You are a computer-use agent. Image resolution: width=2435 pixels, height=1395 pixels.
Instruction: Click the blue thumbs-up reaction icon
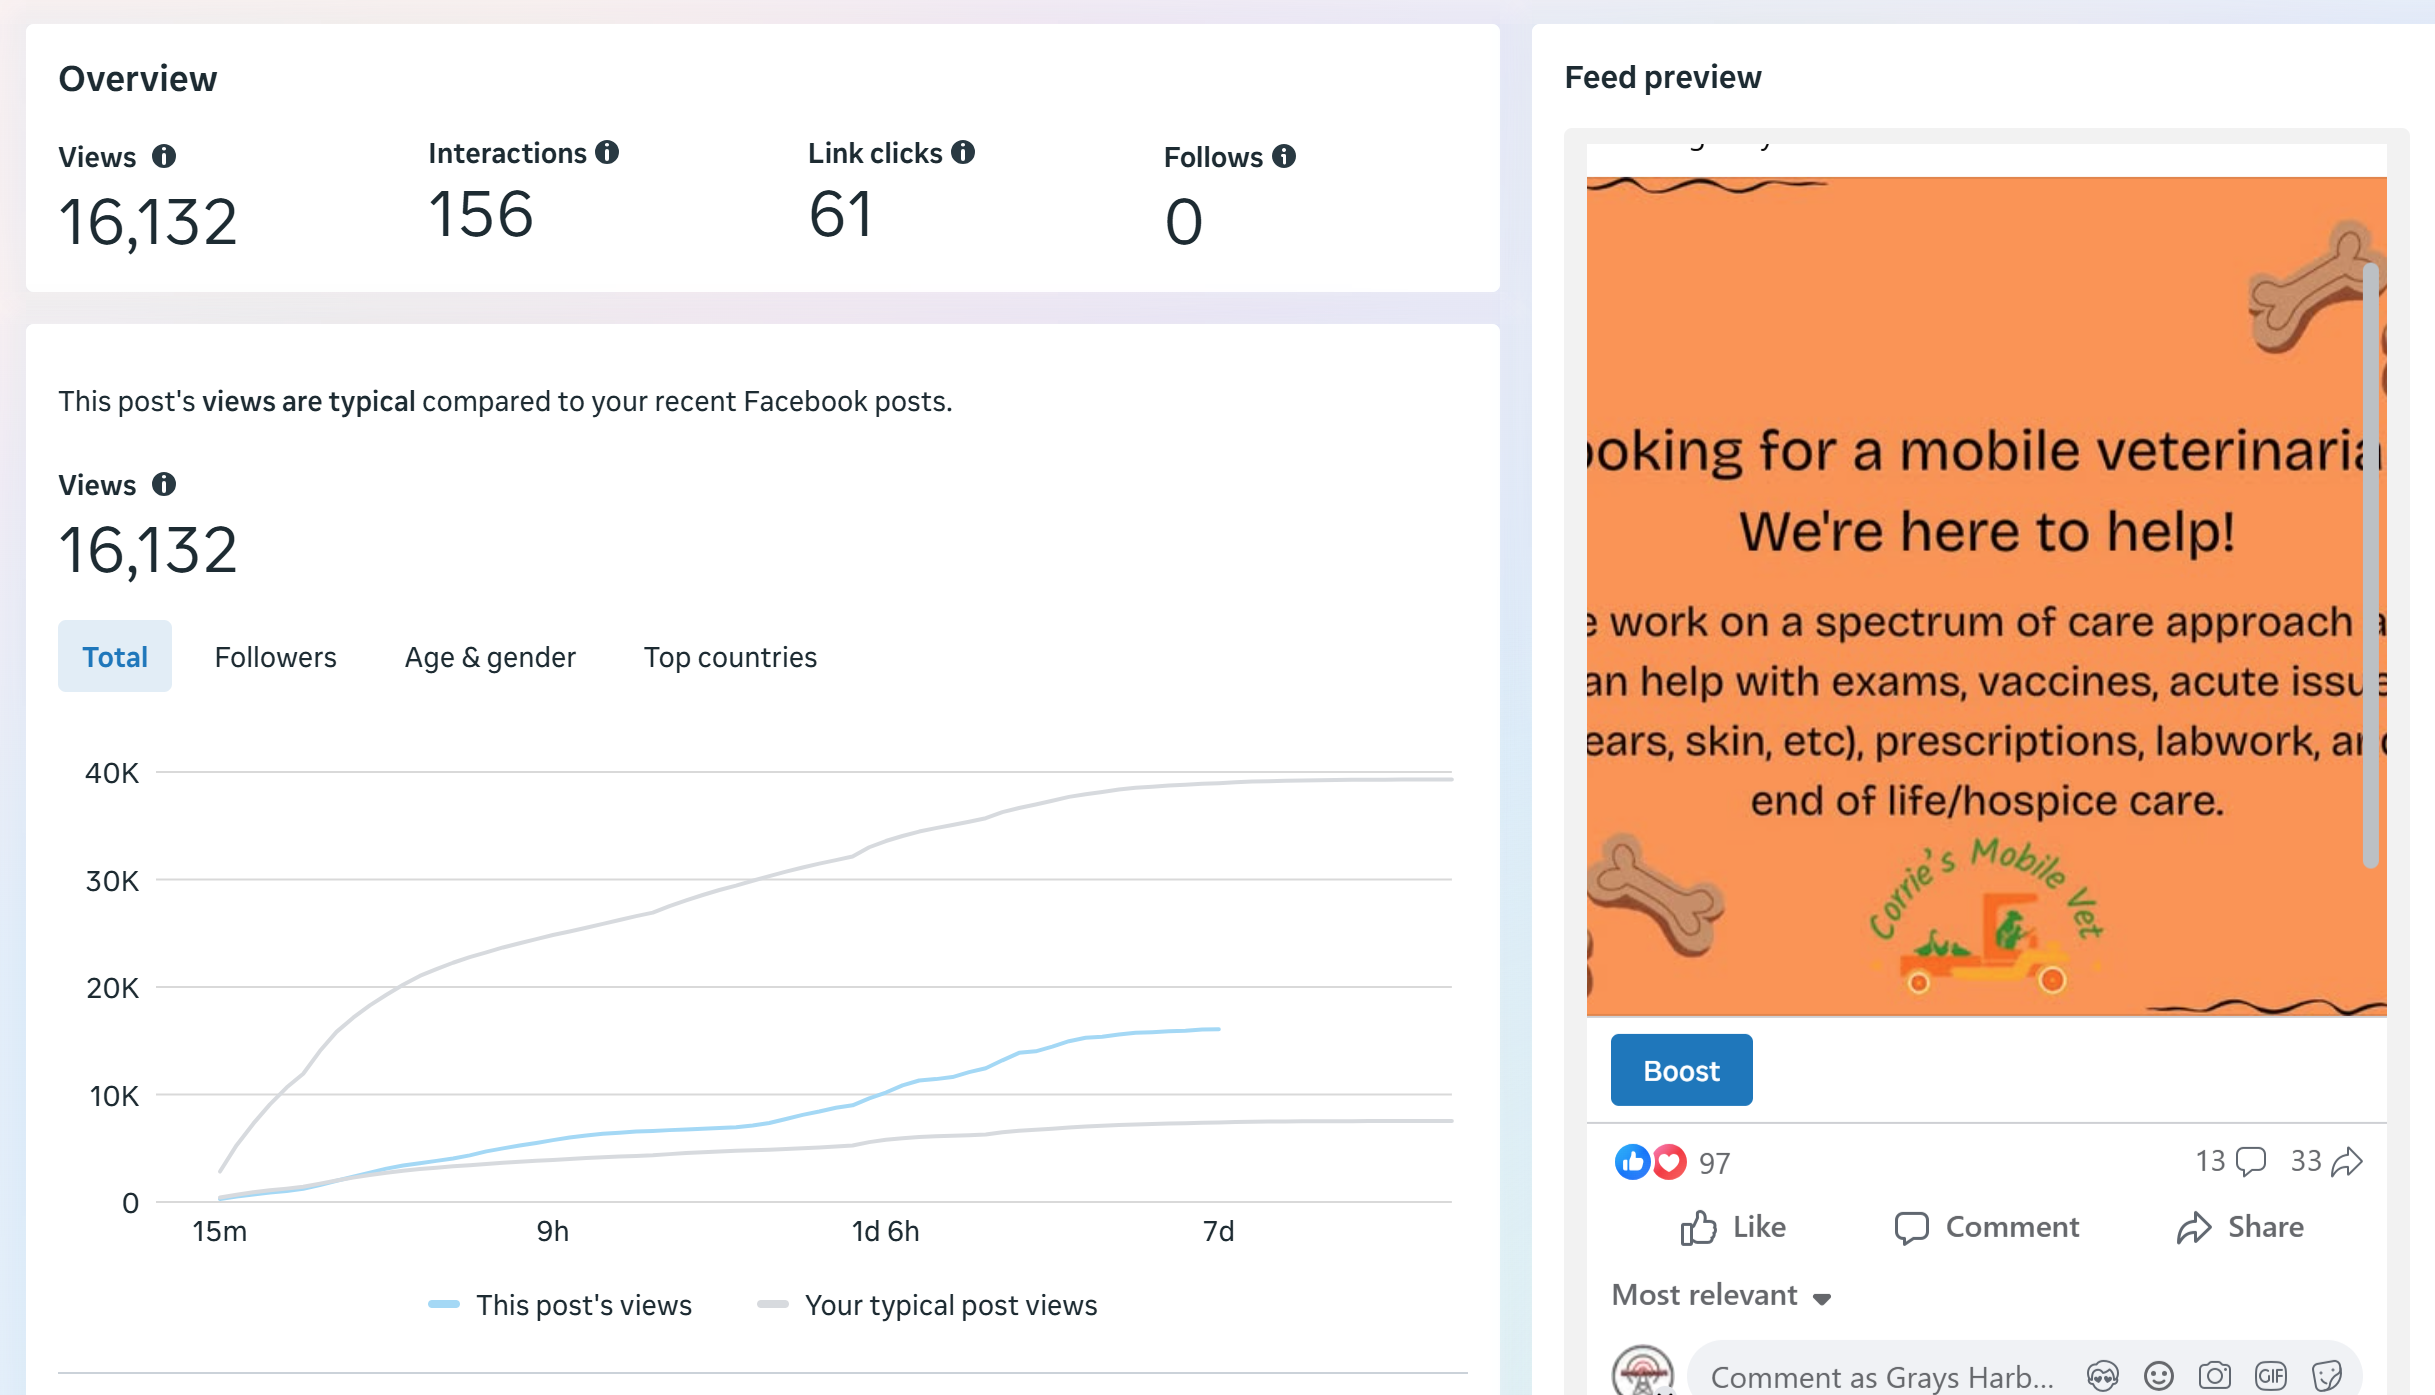point(1632,1161)
